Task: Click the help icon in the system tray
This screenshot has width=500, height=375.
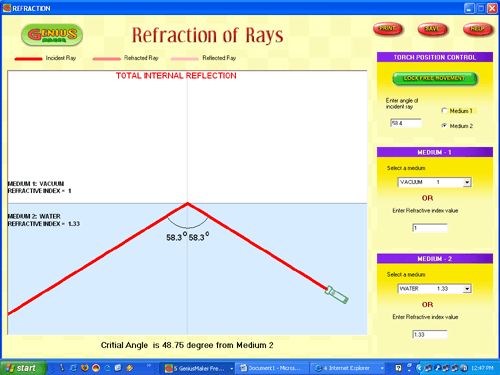Action: tap(398, 368)
